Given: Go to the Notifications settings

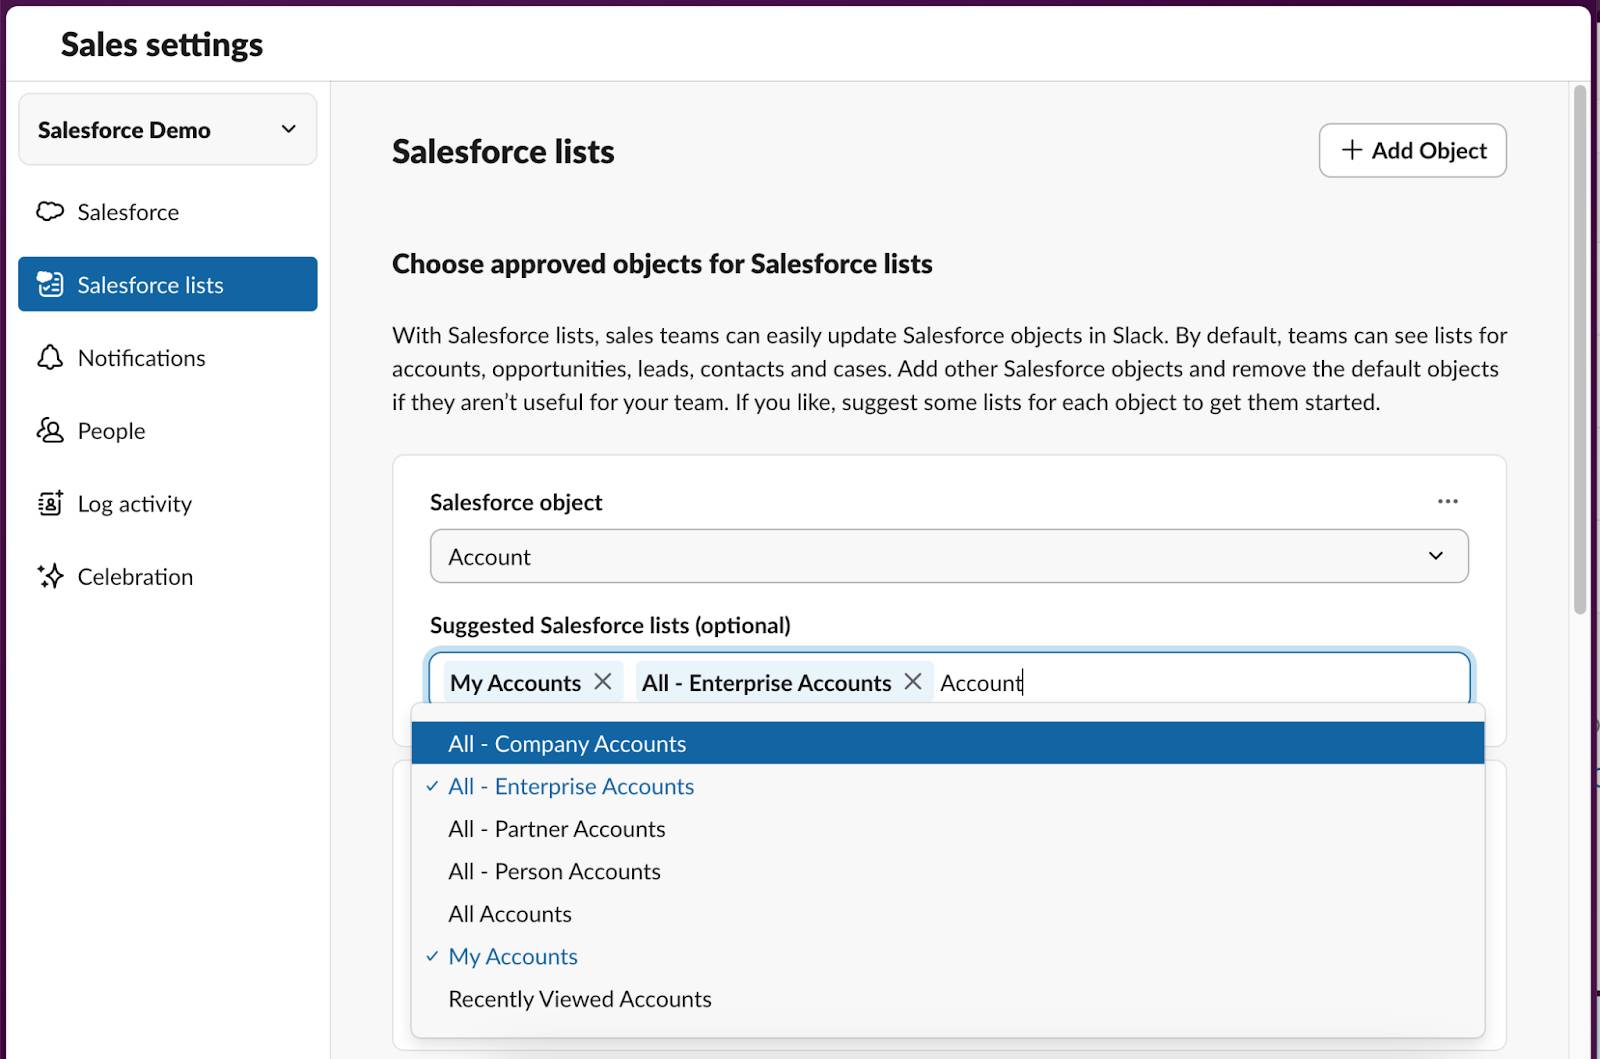Looking at the screenshot, I should pyautogui.click(x=168, y=358).
